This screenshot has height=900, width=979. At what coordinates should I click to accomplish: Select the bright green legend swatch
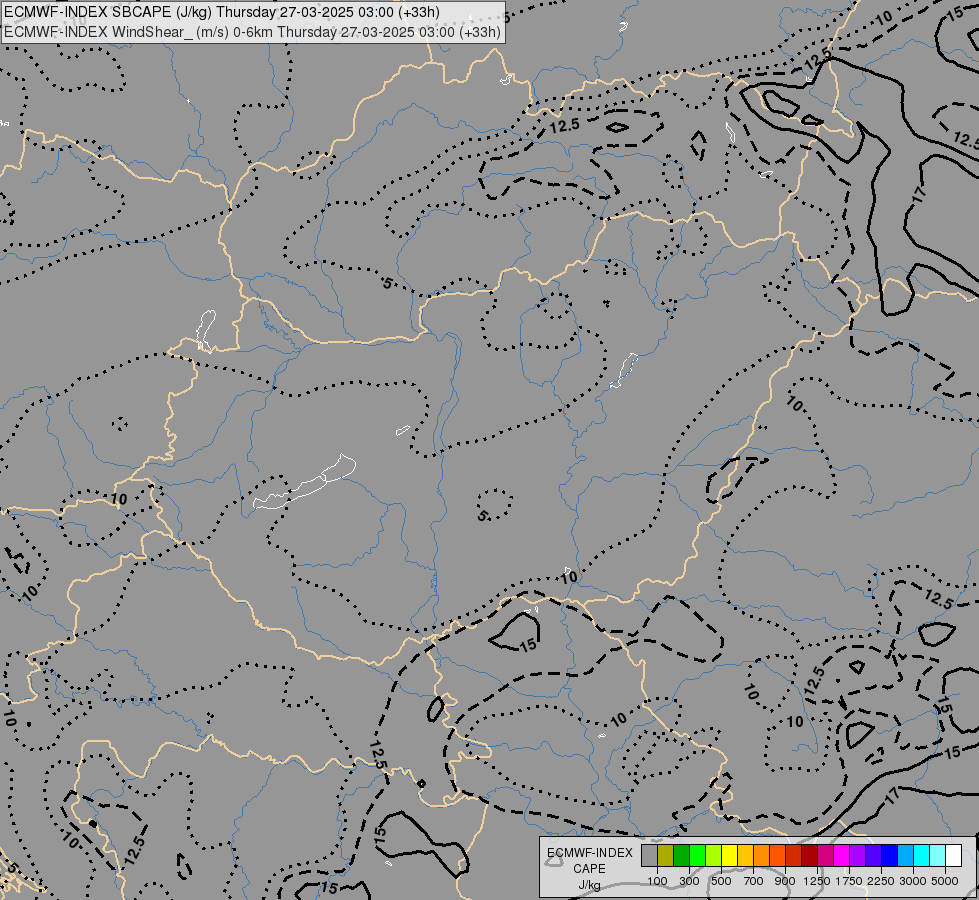[697, 856]
